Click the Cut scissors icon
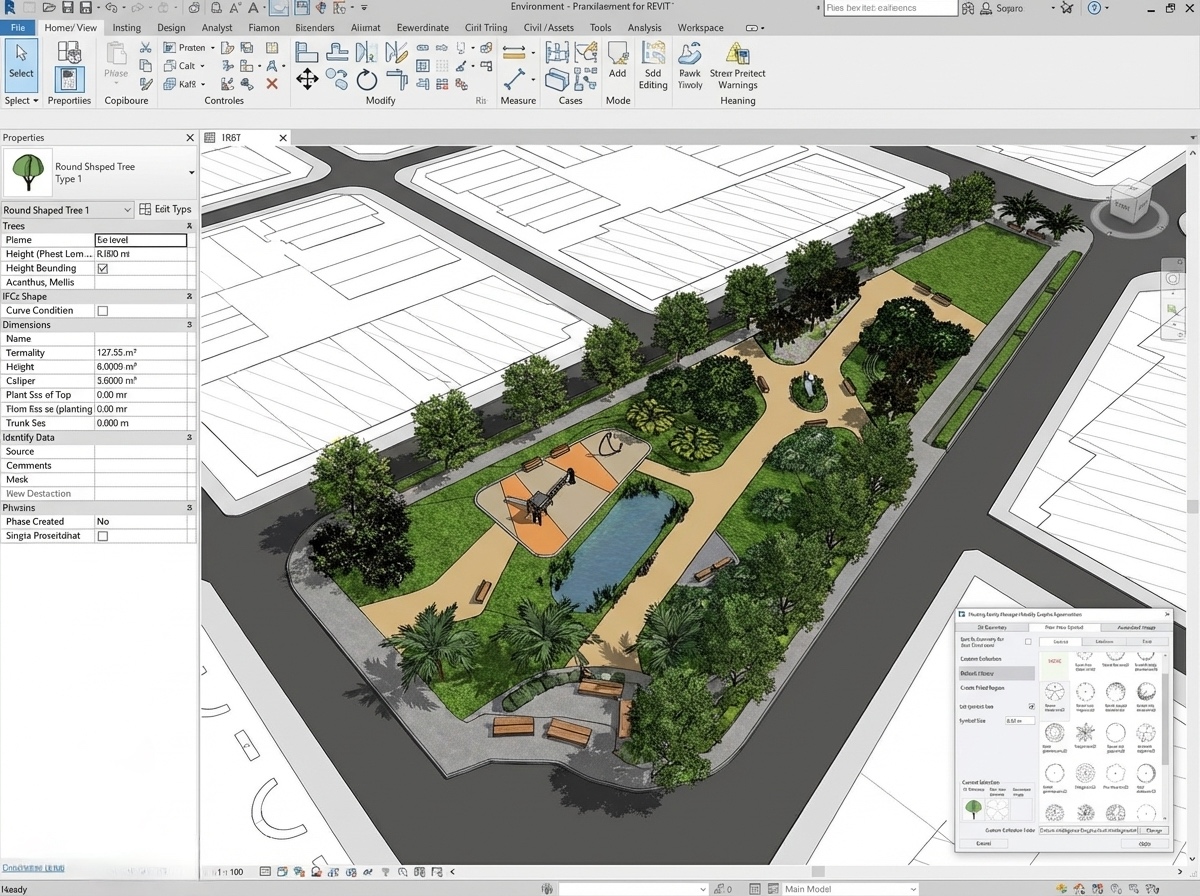 click(x=146, y=48)
